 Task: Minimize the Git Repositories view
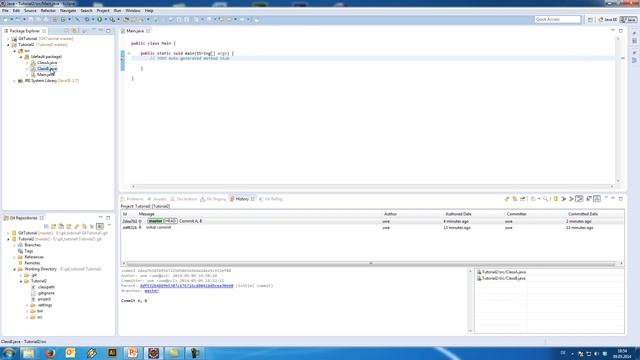[x=100, y=218]
